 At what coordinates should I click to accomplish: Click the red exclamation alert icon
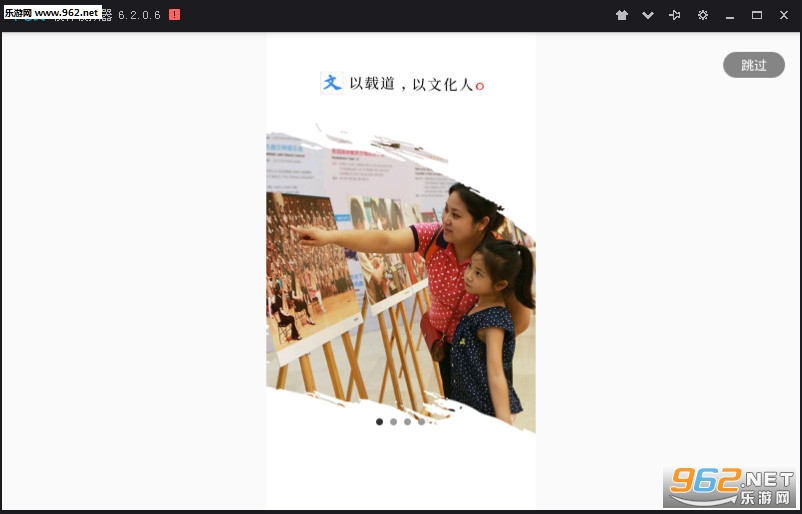(175, 15)
